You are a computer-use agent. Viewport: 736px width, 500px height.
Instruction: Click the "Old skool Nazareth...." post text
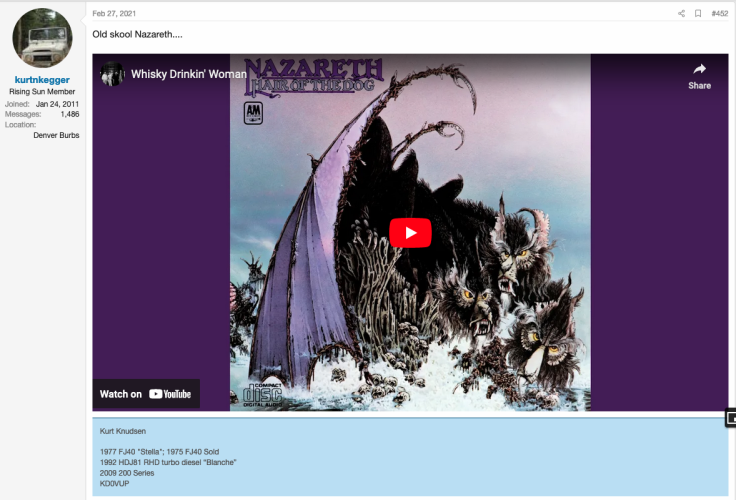(138, 34)
